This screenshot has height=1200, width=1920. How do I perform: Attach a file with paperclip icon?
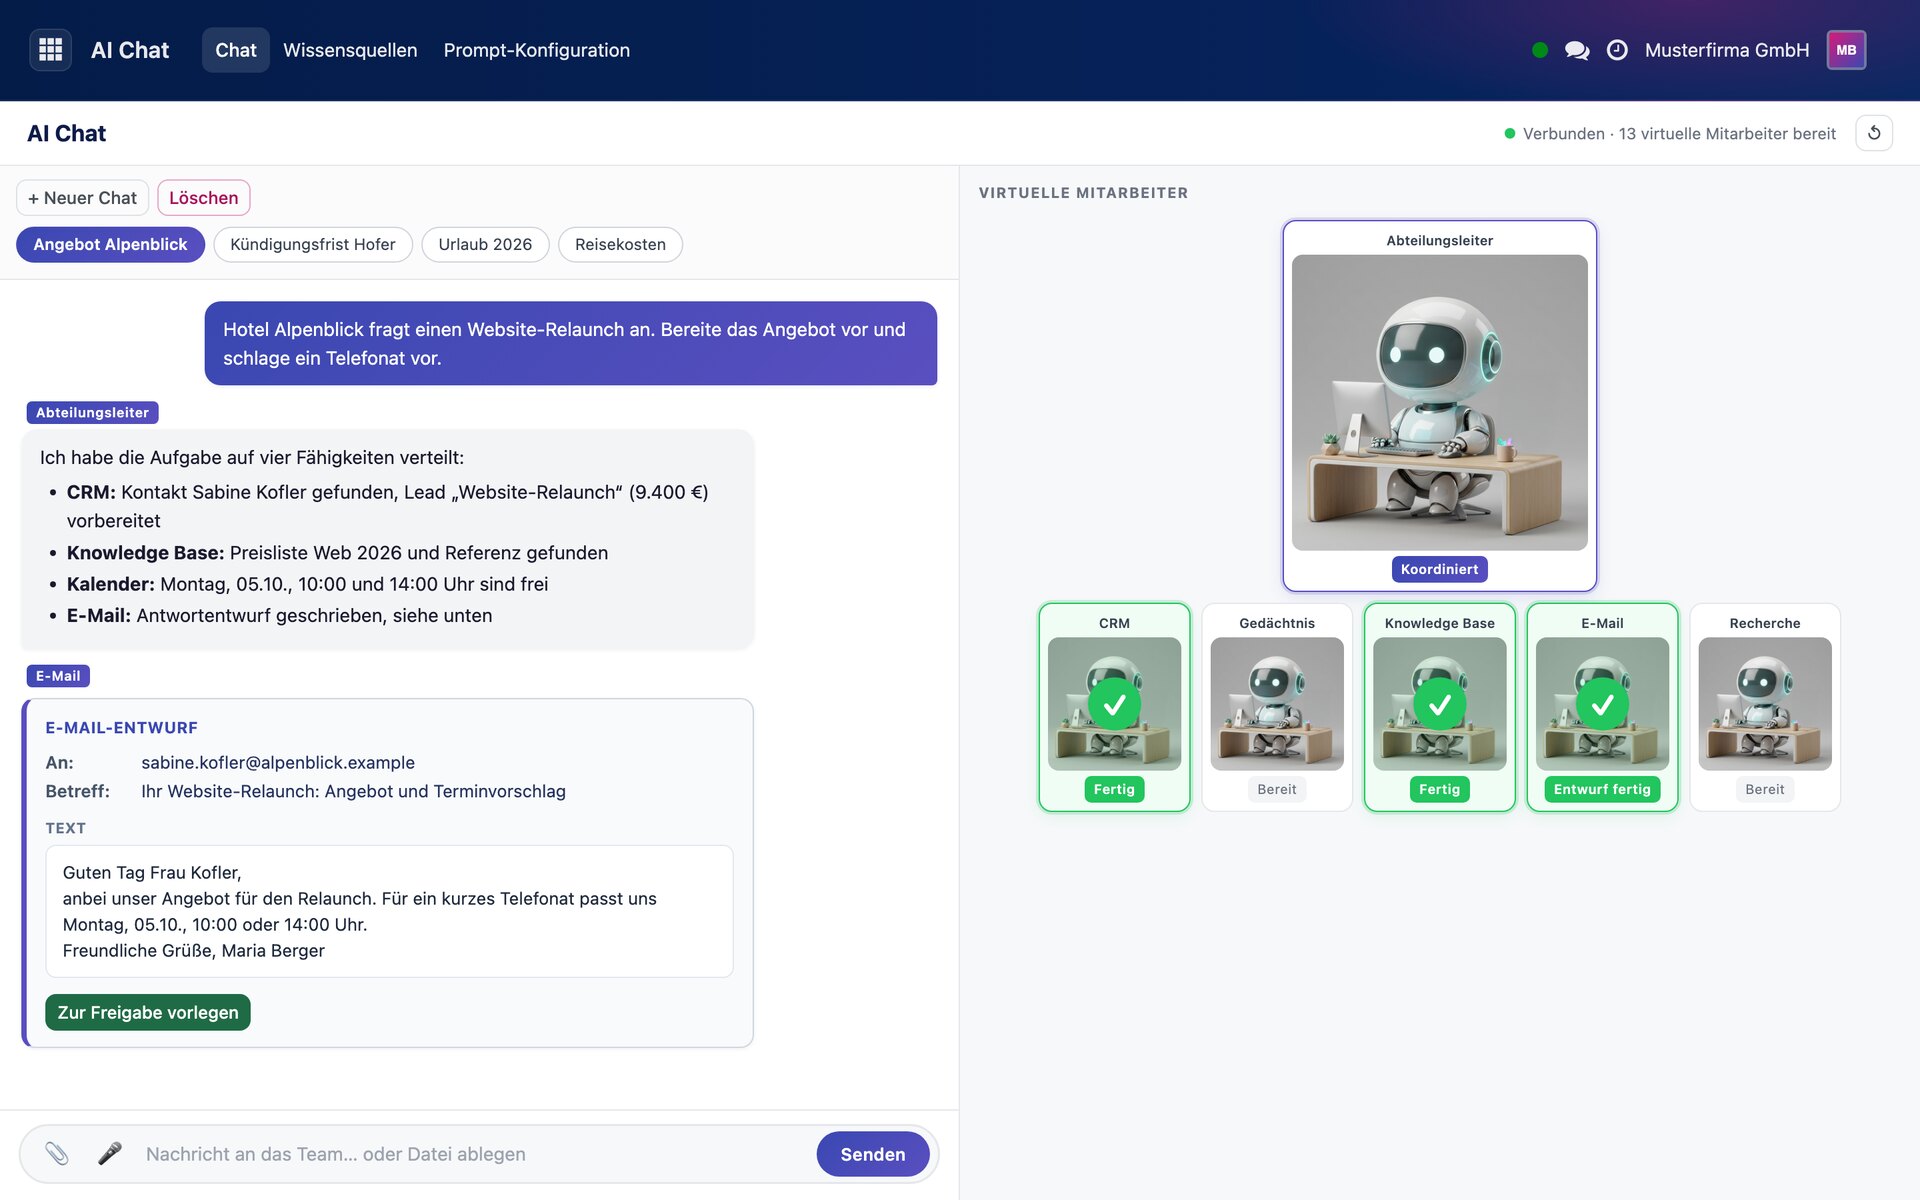coord(57,1153)
